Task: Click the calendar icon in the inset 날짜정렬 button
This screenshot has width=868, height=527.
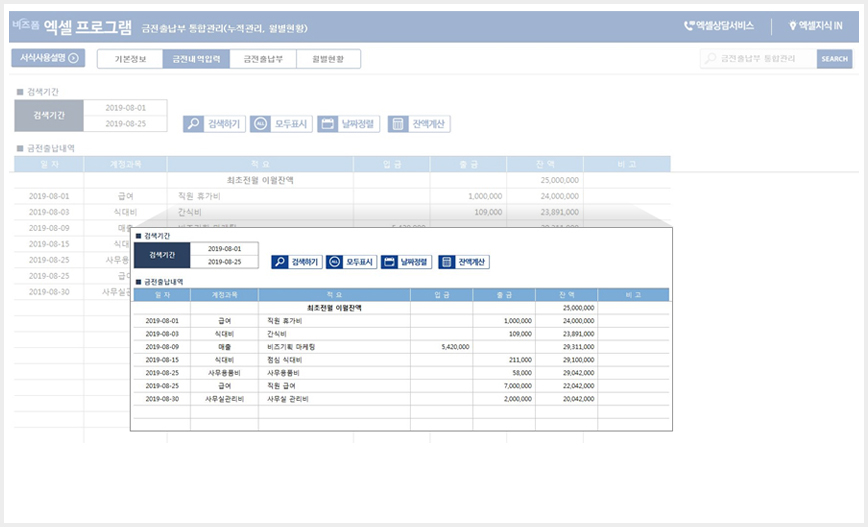Action: (389, 262)
